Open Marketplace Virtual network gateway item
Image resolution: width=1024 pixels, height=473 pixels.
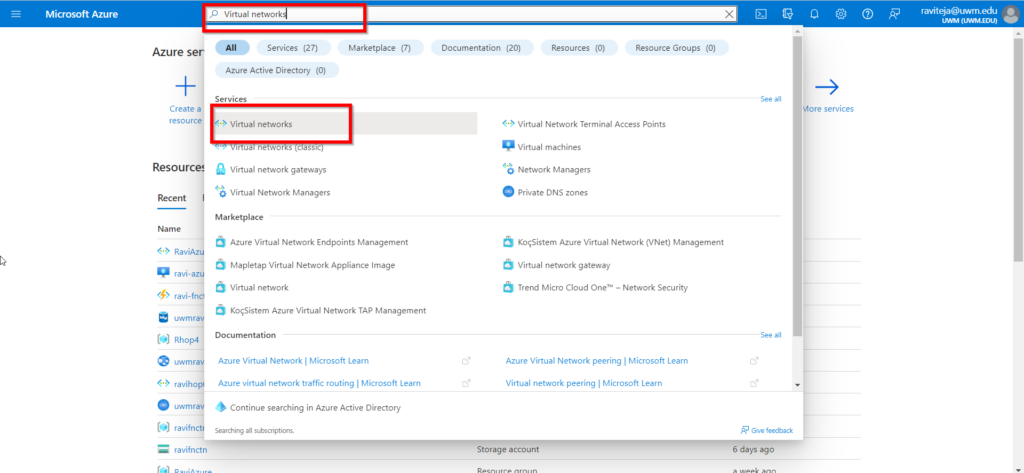tap(564, 265)
